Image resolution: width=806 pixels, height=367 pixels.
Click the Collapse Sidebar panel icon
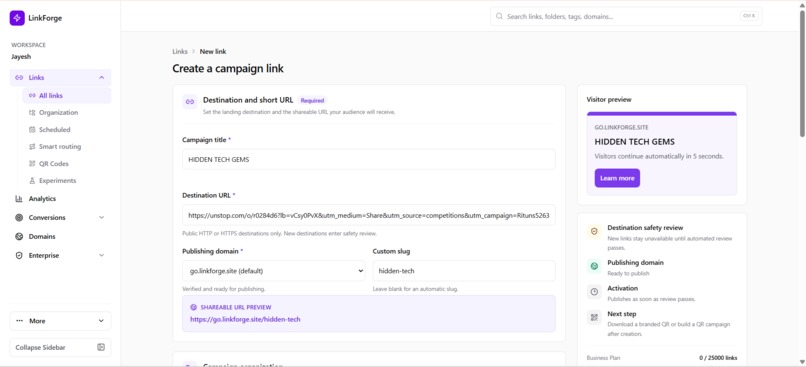coord(101,347)
